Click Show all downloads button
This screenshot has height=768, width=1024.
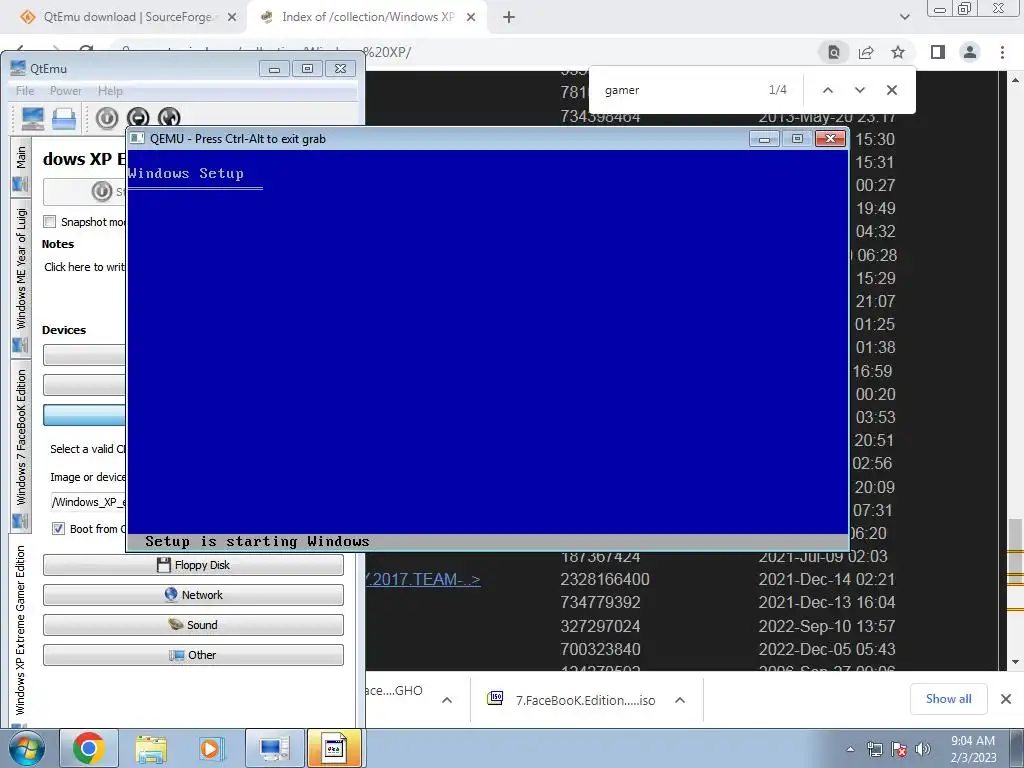tap(948, 699)
